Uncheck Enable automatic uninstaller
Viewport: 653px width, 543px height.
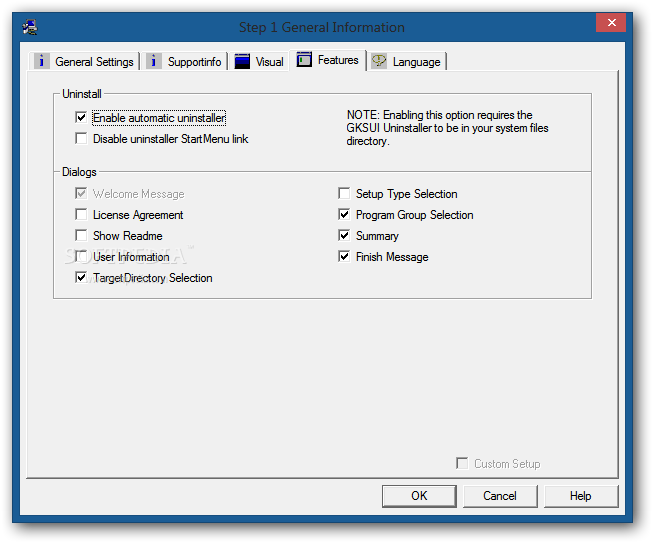coord(81,118)
